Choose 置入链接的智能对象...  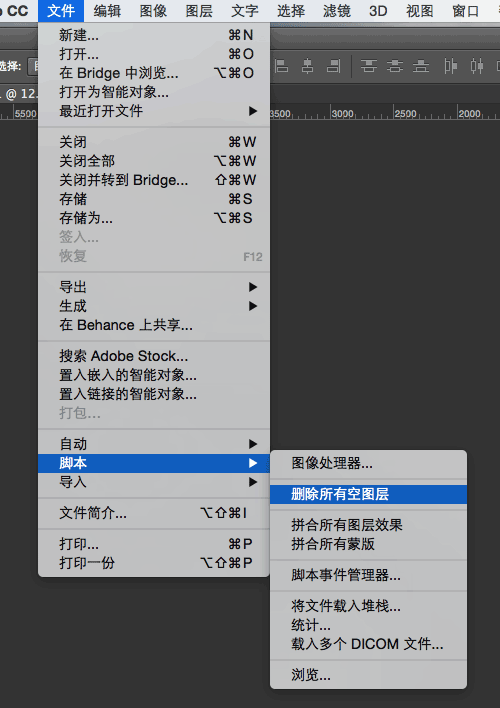[154, 394]
